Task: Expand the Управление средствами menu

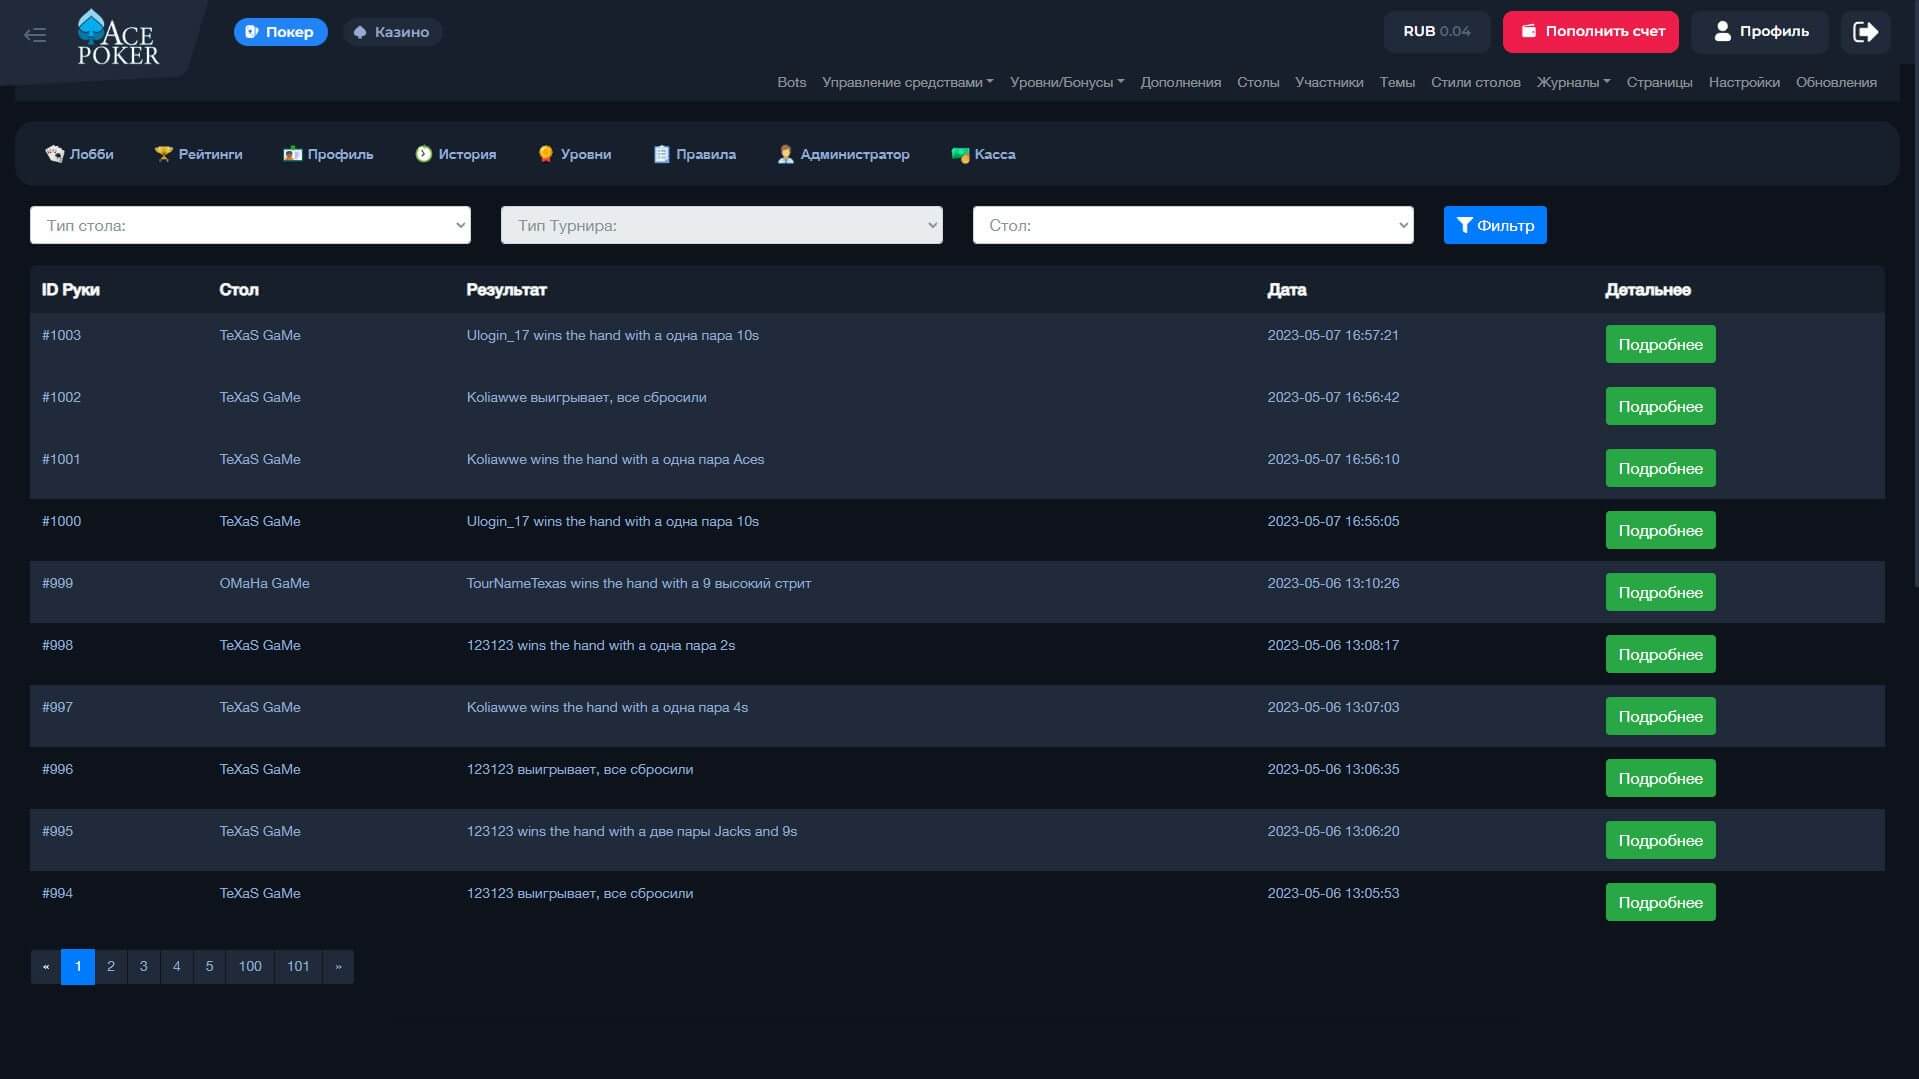Action: tap(907, 82)
